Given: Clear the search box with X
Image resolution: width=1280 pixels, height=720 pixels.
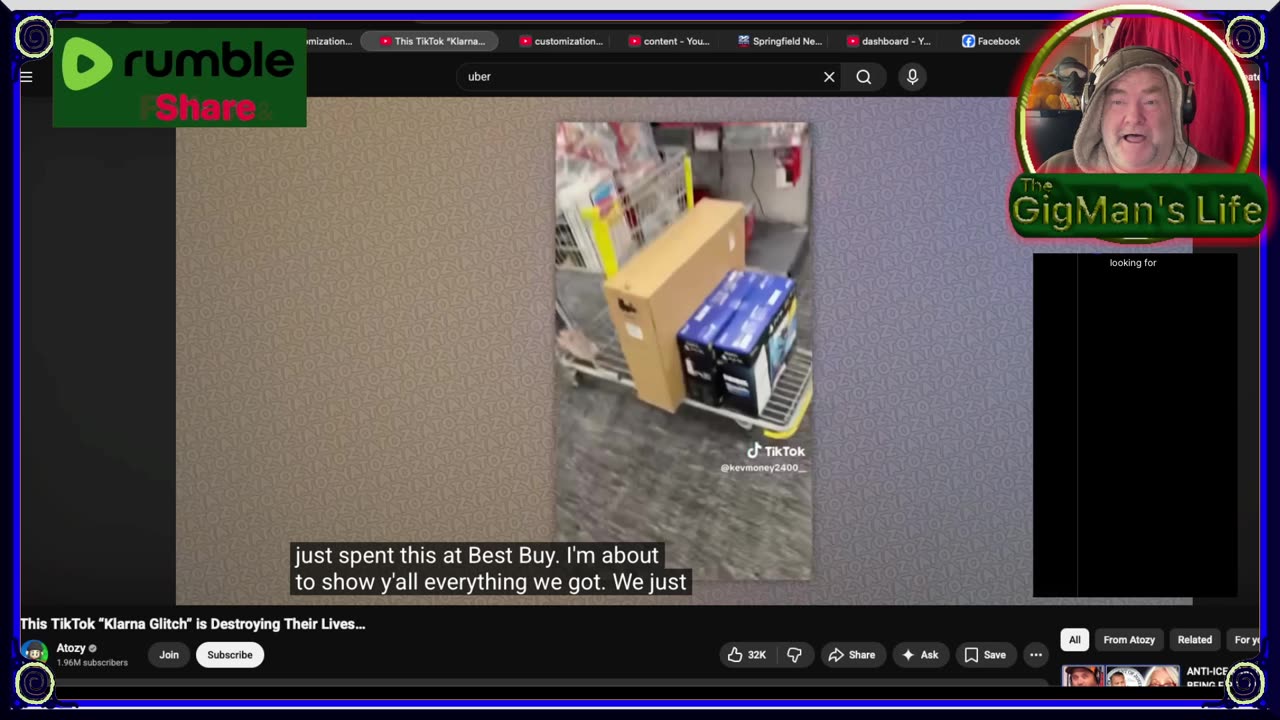Looking at the screenshot, I should (829, 77).
